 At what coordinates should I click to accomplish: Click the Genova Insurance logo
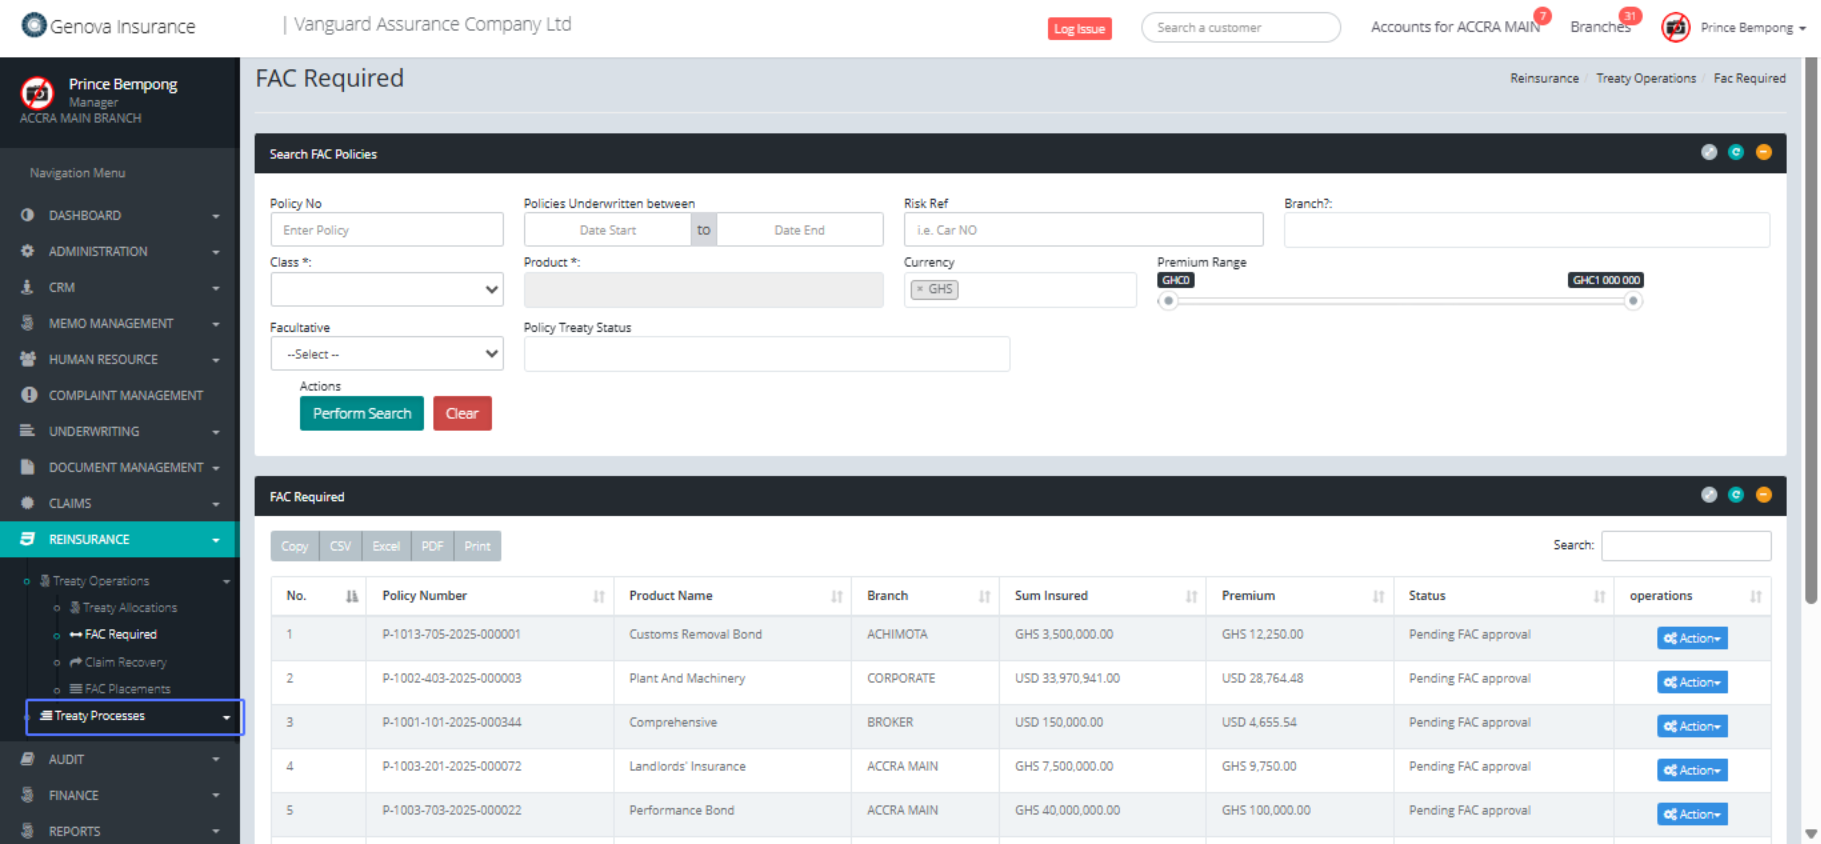(x=35, y=25)
